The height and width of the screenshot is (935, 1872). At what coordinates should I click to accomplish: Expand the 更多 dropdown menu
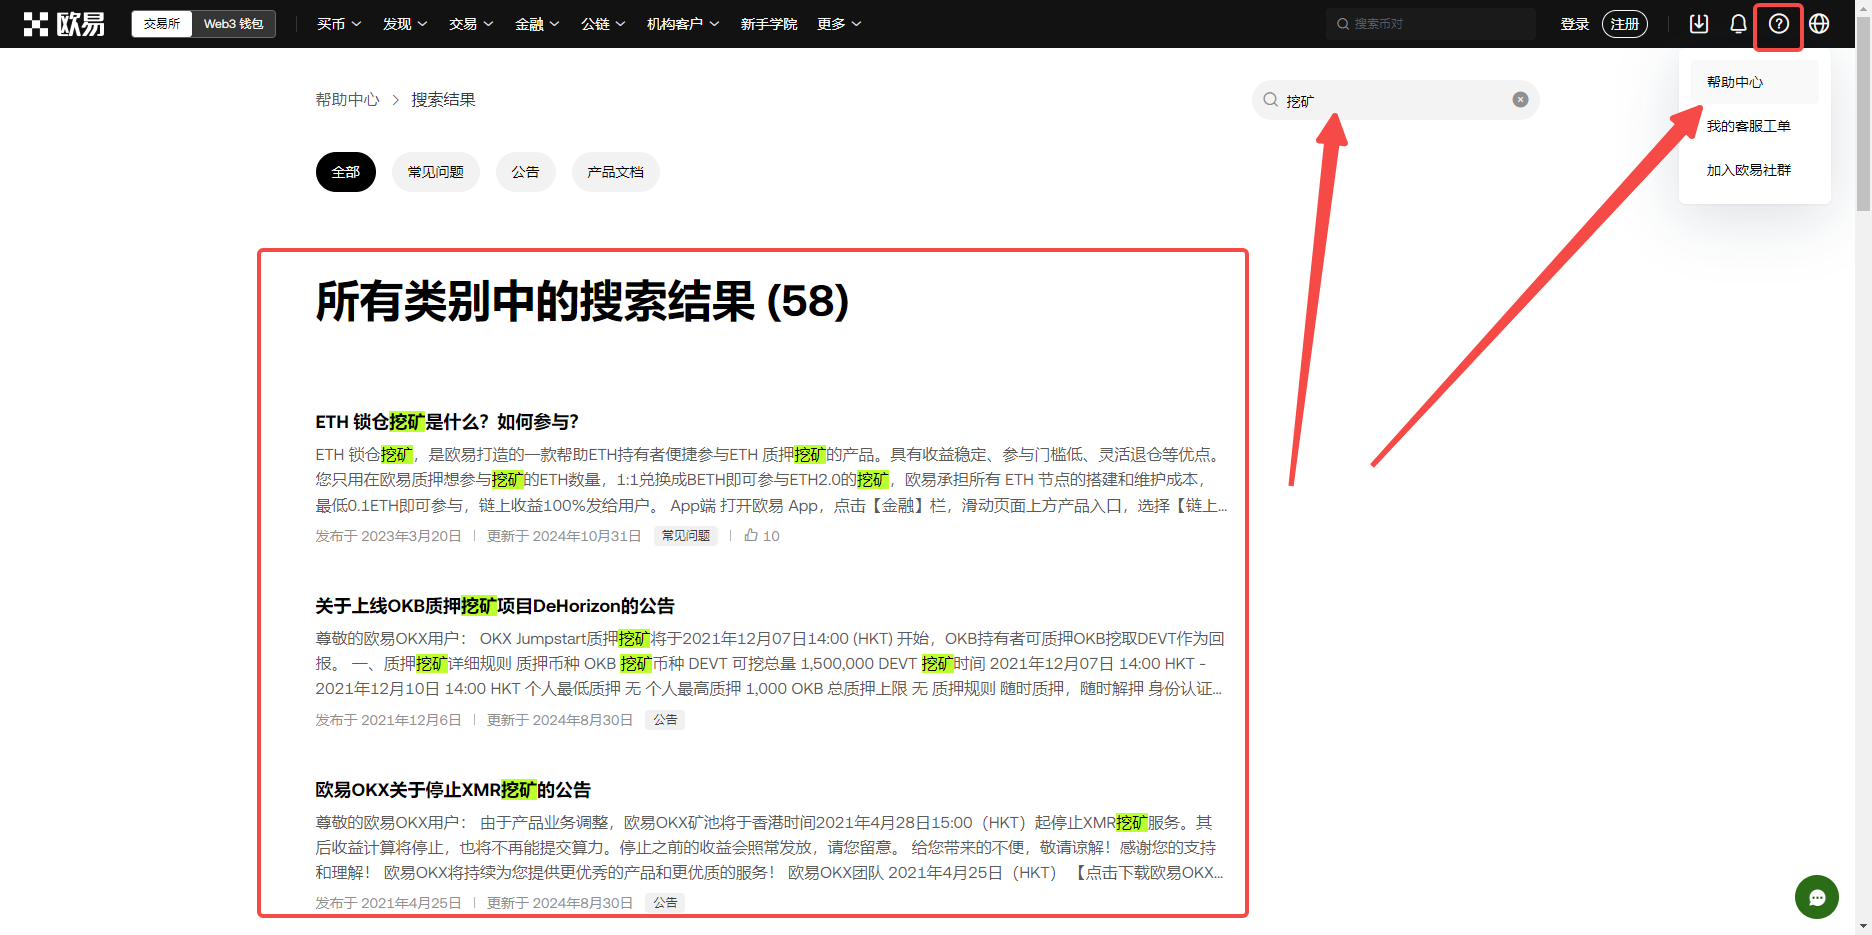(839, 24)
